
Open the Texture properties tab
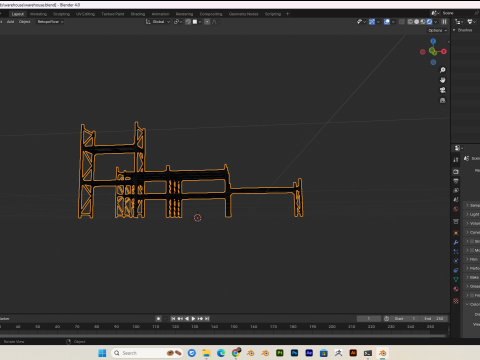point(456,301)
